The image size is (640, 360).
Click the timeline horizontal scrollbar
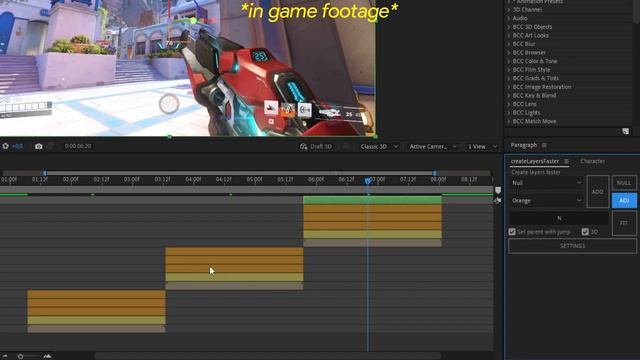[267, 356]
